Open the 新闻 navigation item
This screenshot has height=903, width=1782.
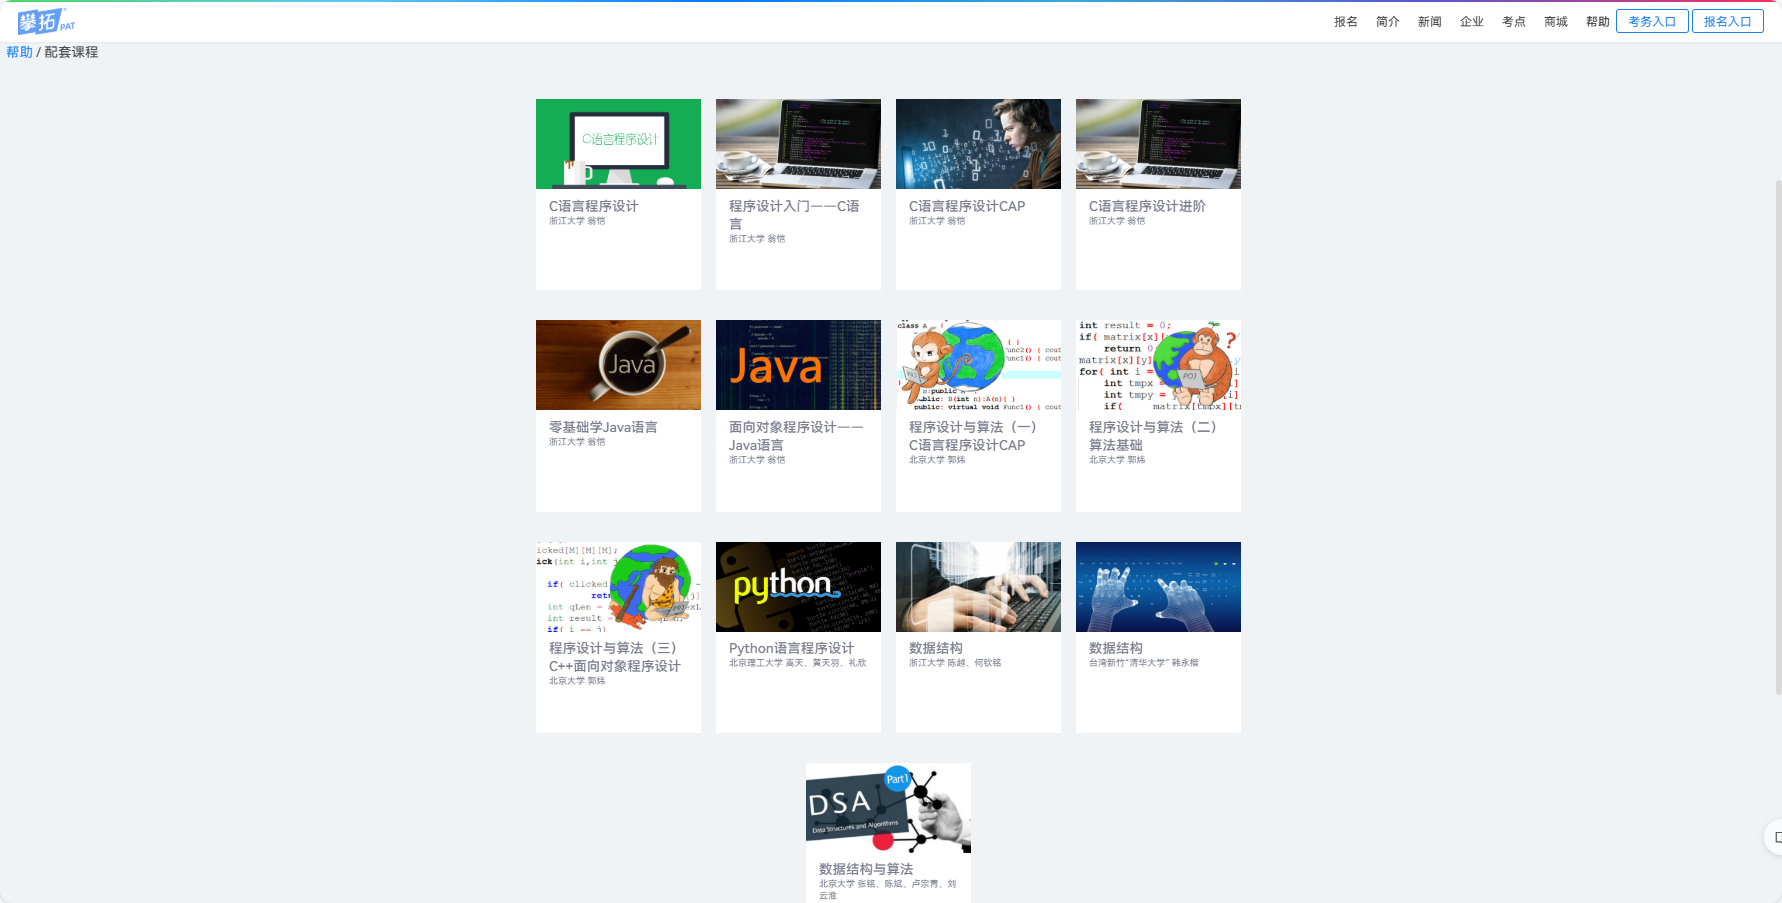pyautogui.click(x=1429, y=21)
